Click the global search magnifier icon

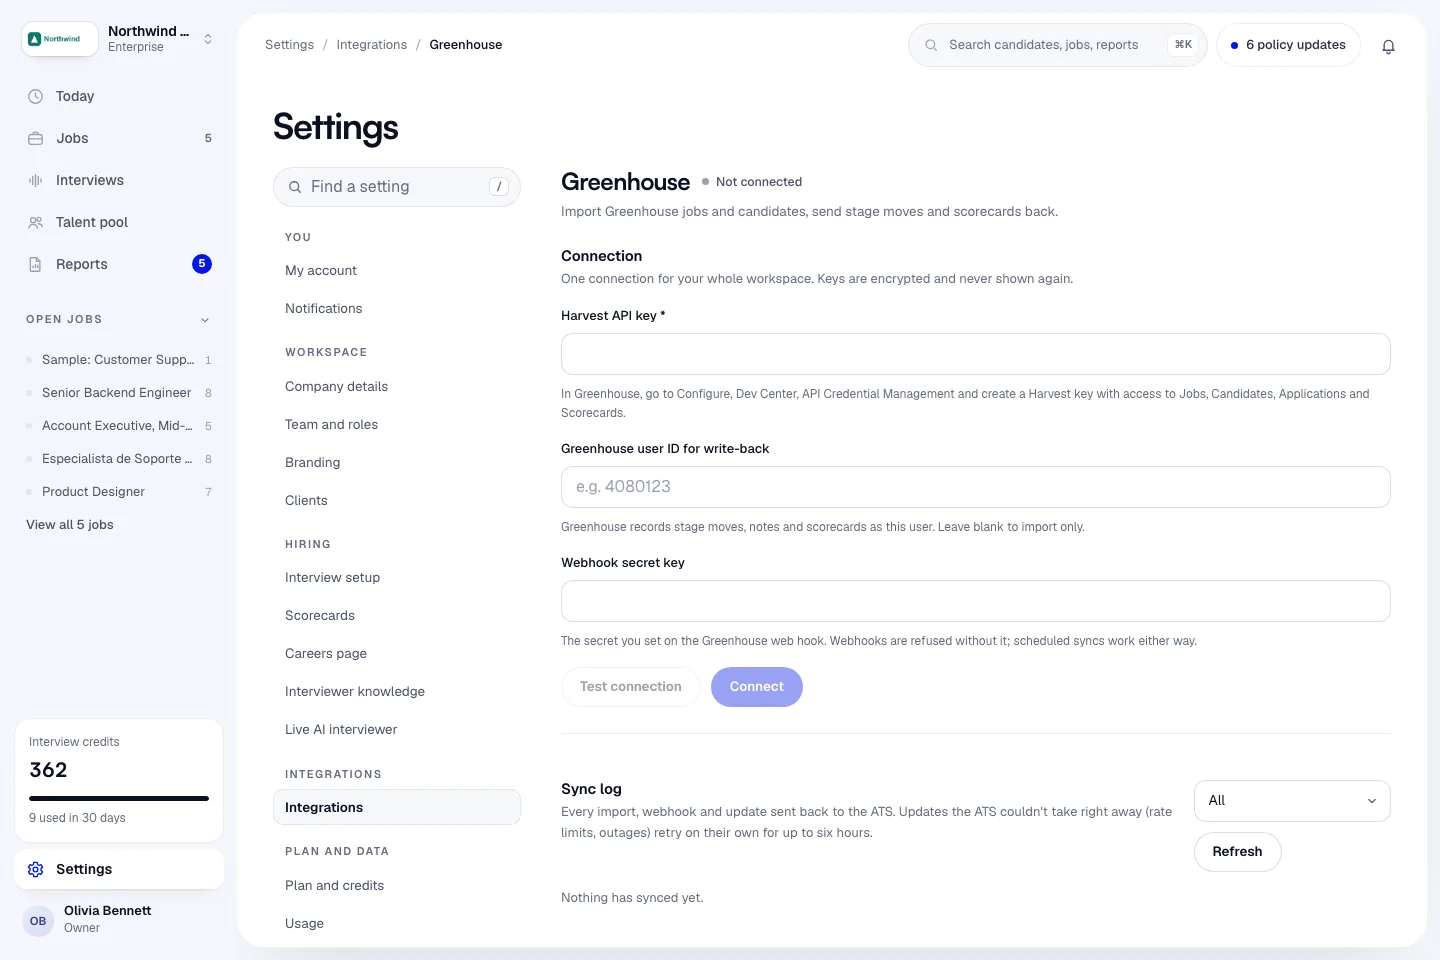click(931, 45)
